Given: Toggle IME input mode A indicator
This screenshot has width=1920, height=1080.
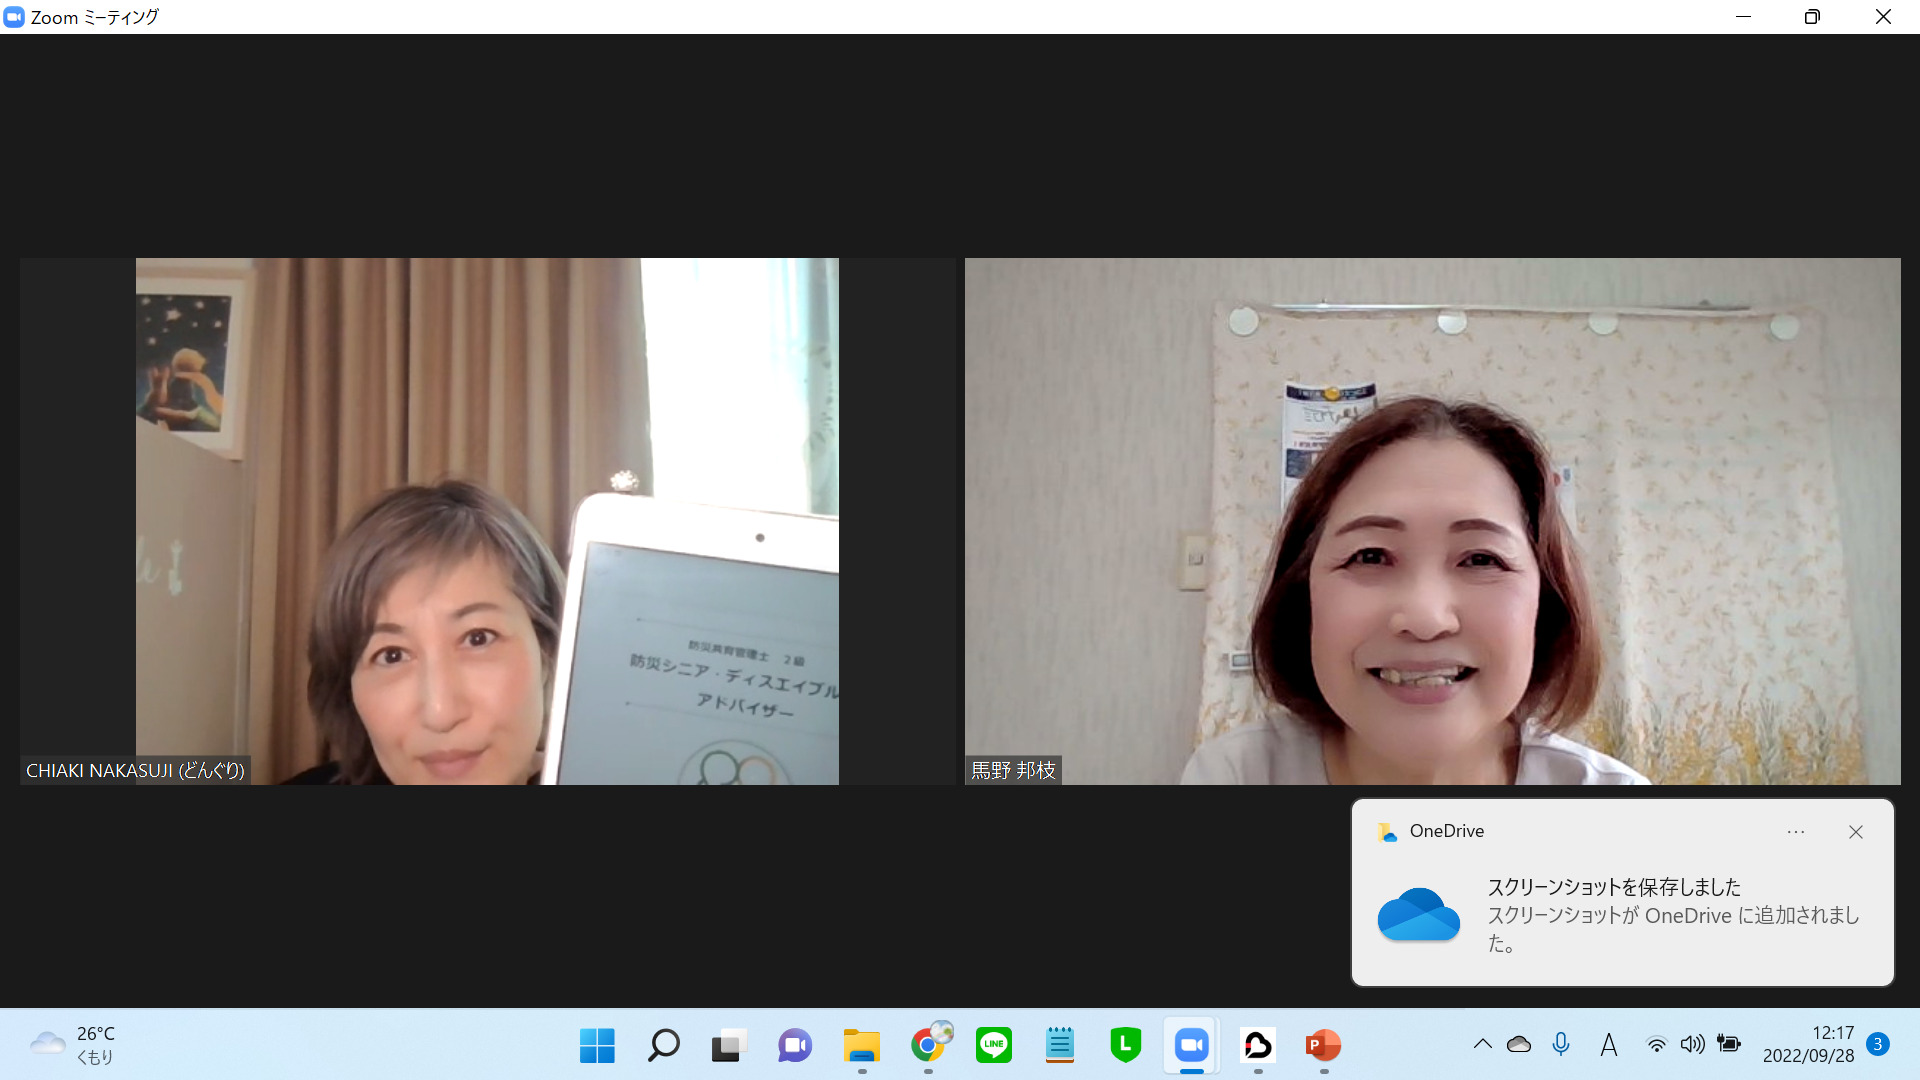Looking at the screenshot, I should pyautogui.click(x=1608, y=1045).
